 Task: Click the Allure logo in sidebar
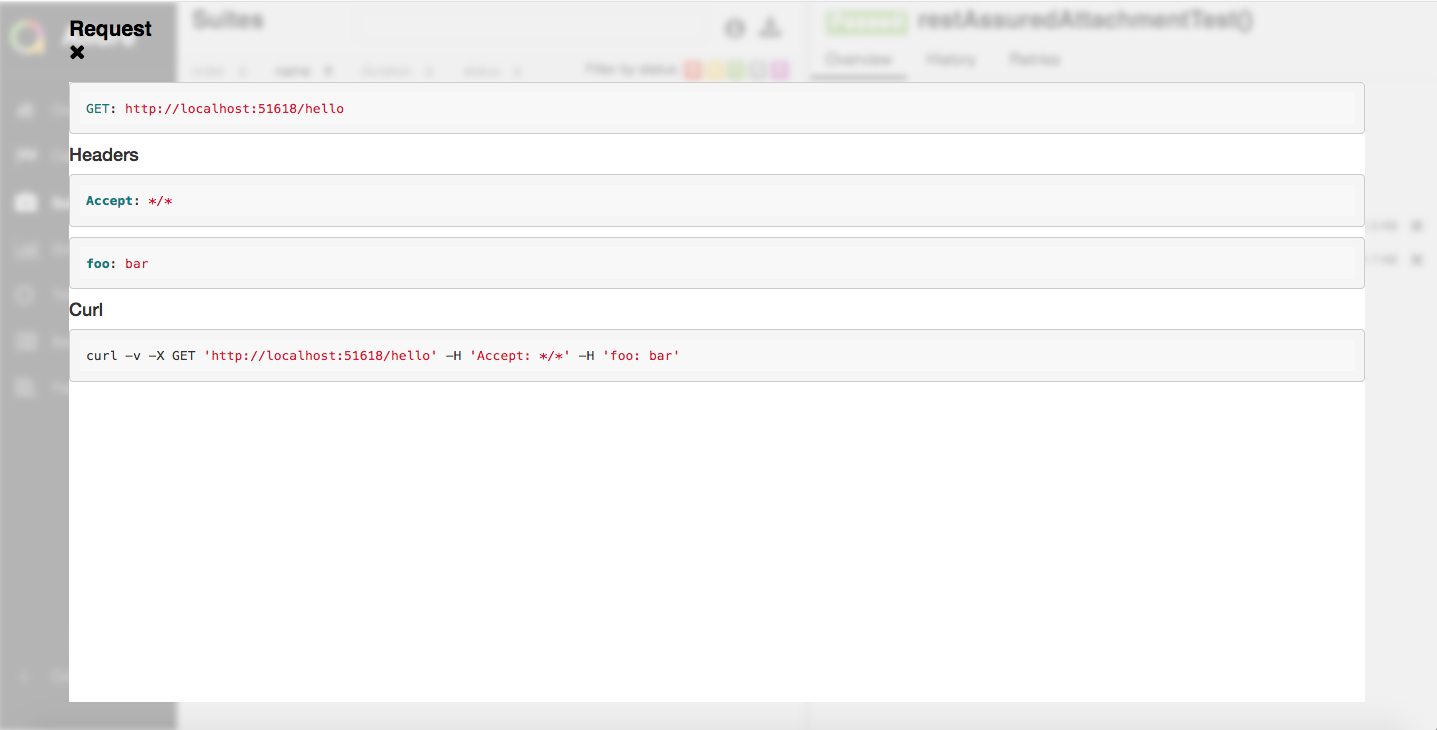pyautogui.click(x=27, y=37)
